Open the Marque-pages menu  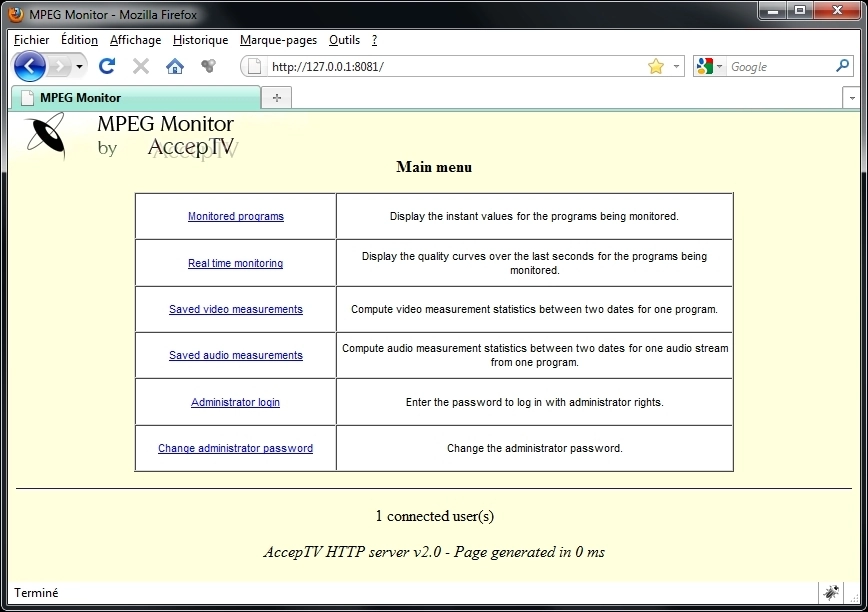278,40
